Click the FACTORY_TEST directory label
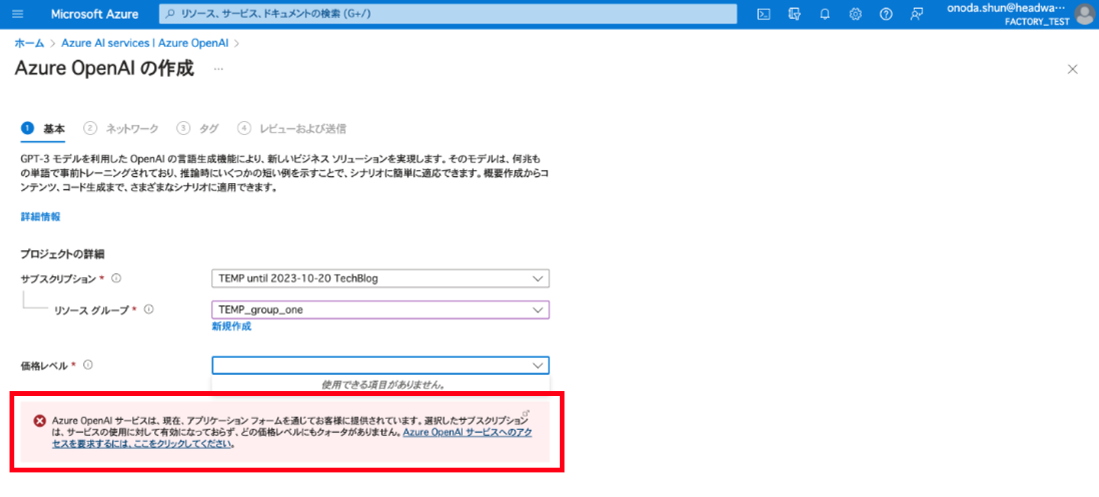 click(x=1037, y=21)
